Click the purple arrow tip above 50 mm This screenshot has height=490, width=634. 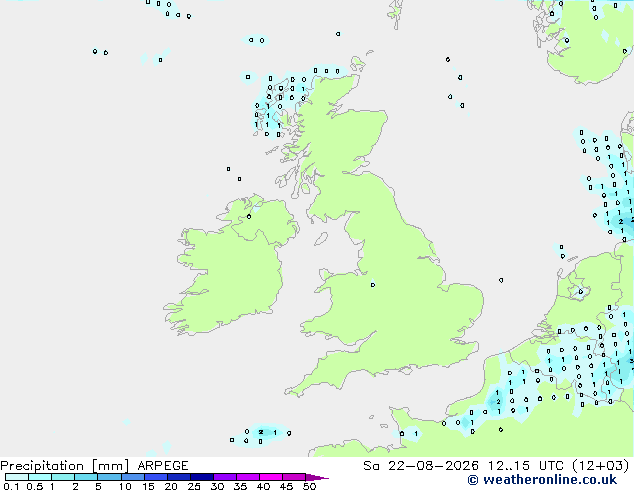317,477
